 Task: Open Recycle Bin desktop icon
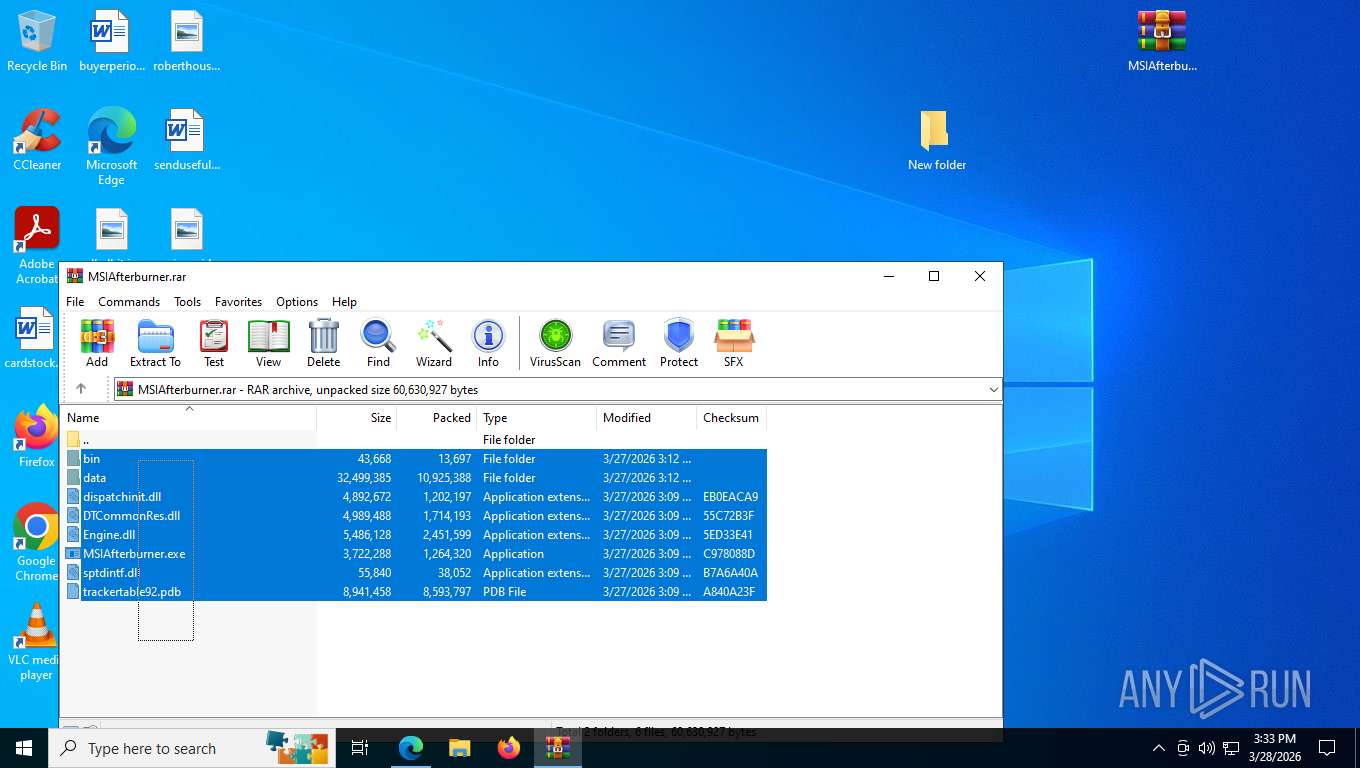click(x=37, y=41)
